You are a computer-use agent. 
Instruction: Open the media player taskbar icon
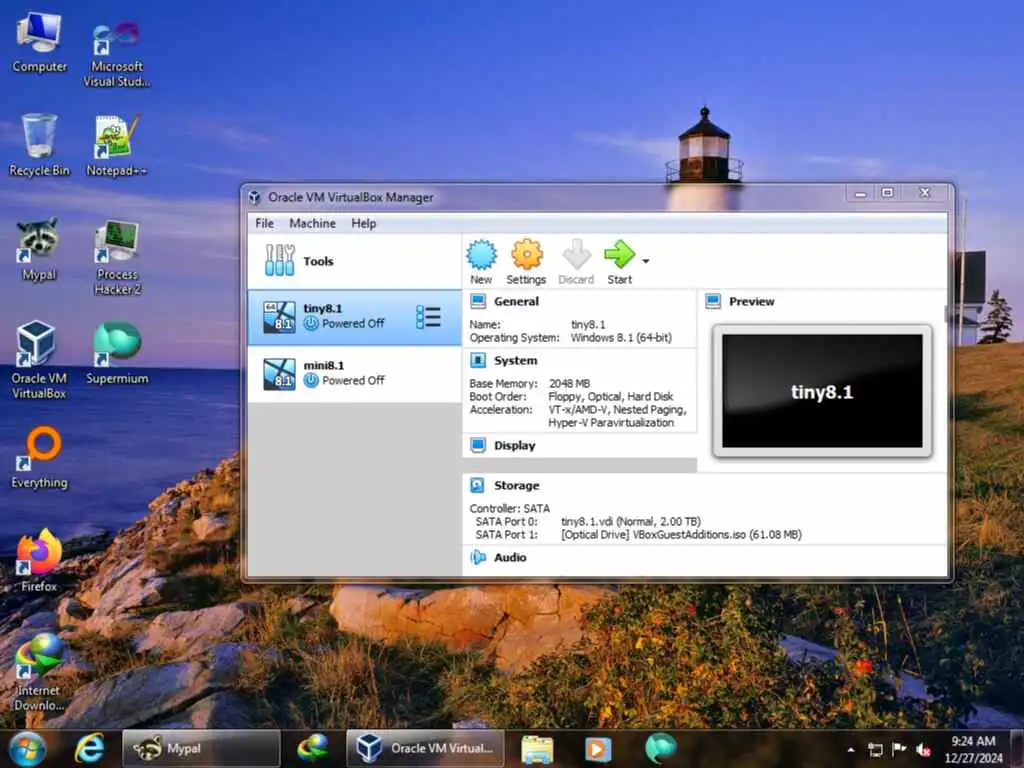coord(598,750)
